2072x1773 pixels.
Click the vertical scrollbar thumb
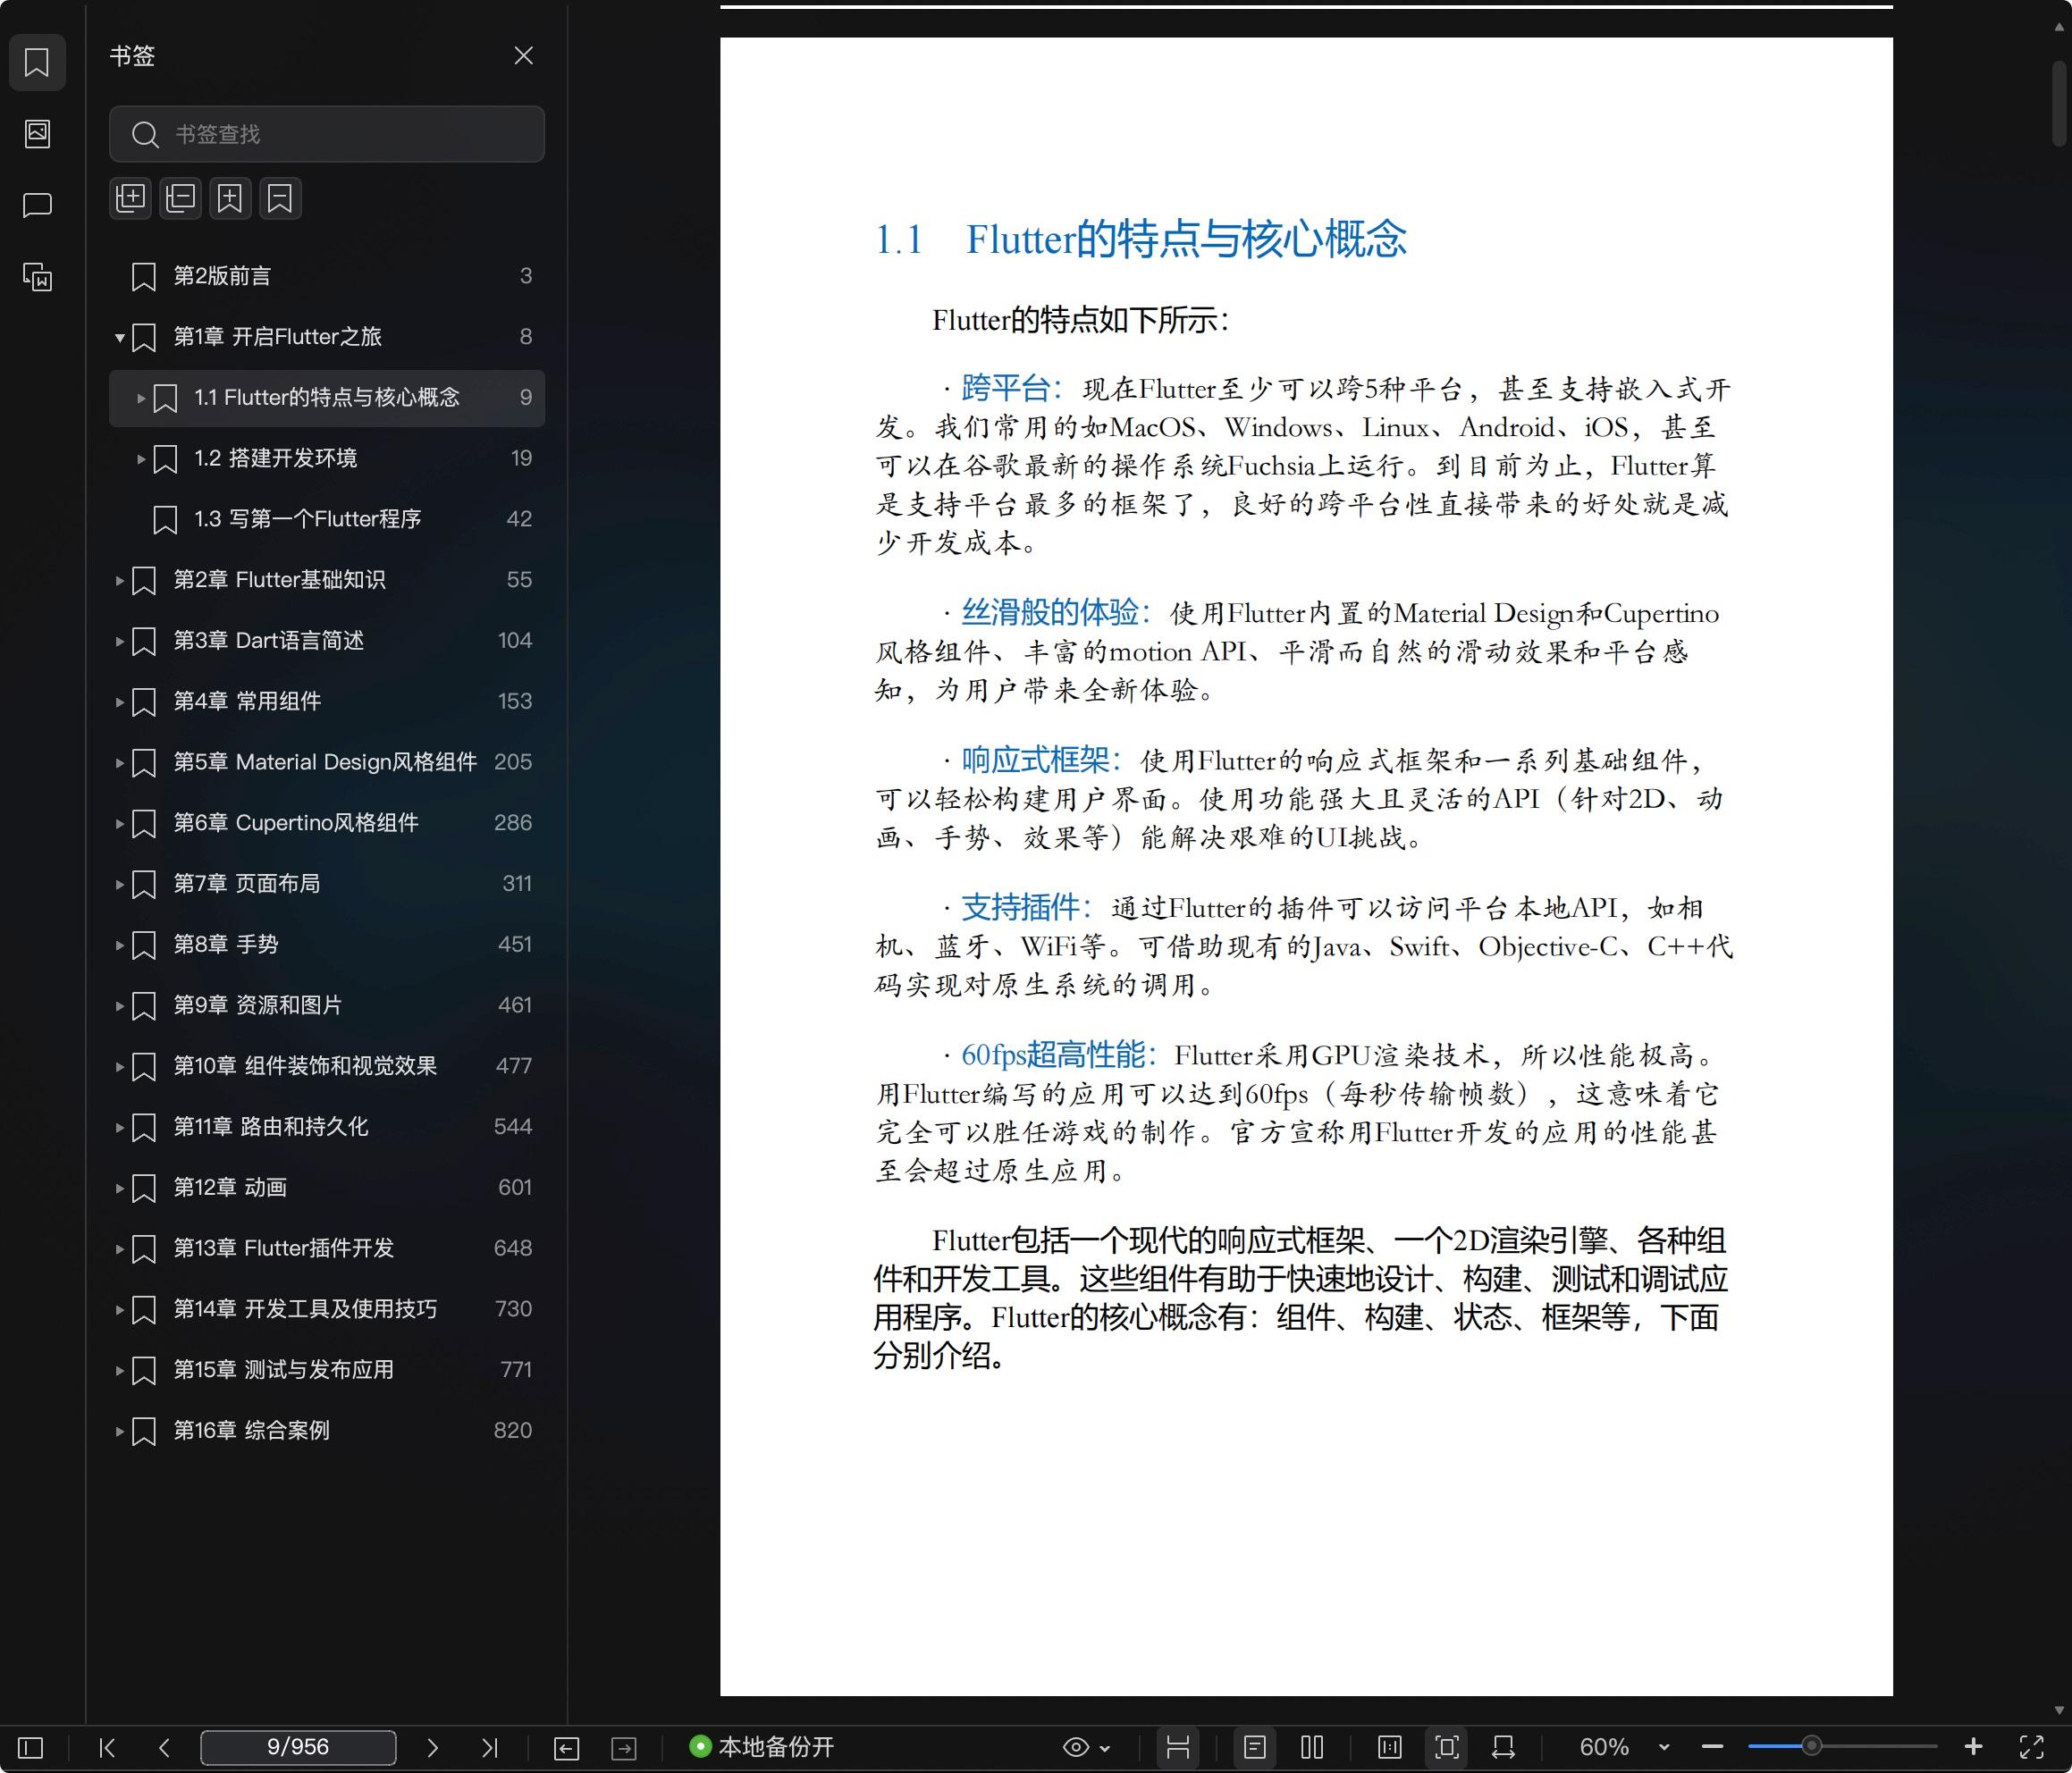[2059, 104]
